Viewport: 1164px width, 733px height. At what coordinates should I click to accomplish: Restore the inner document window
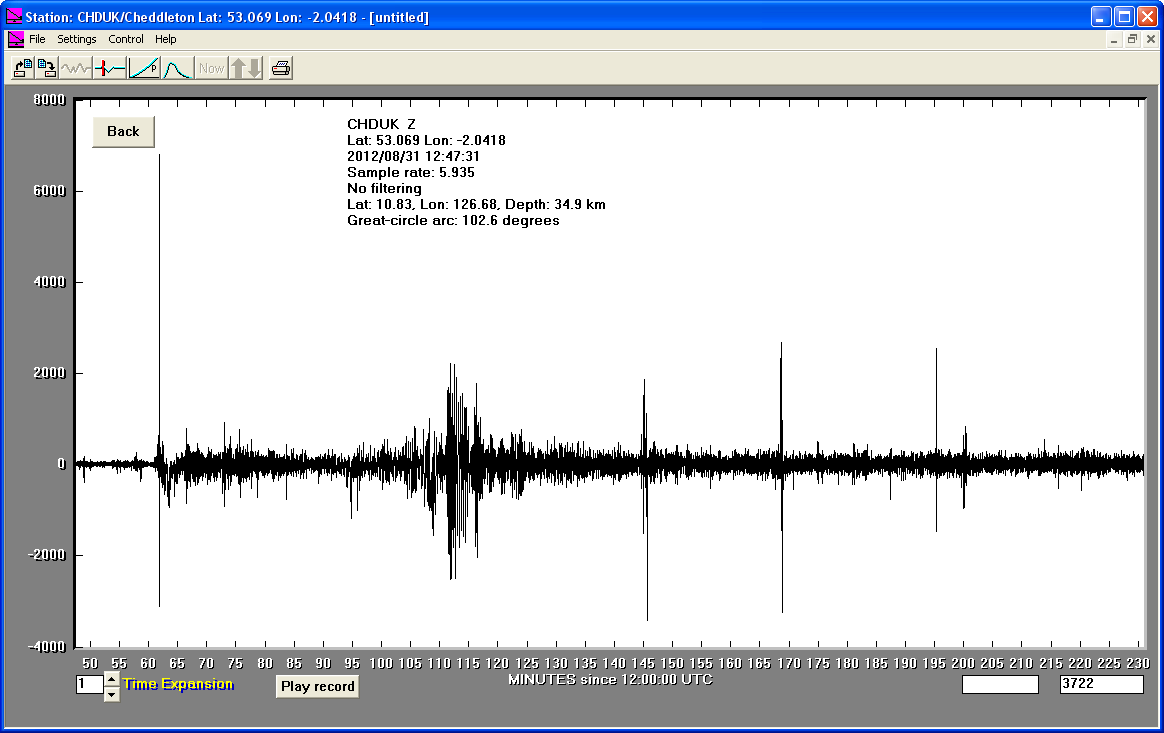coord(1132,39)
